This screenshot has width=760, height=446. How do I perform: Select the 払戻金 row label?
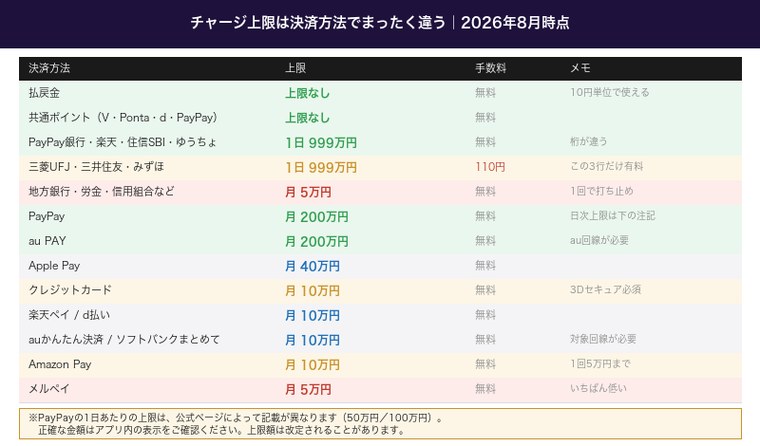click(44, 93)
